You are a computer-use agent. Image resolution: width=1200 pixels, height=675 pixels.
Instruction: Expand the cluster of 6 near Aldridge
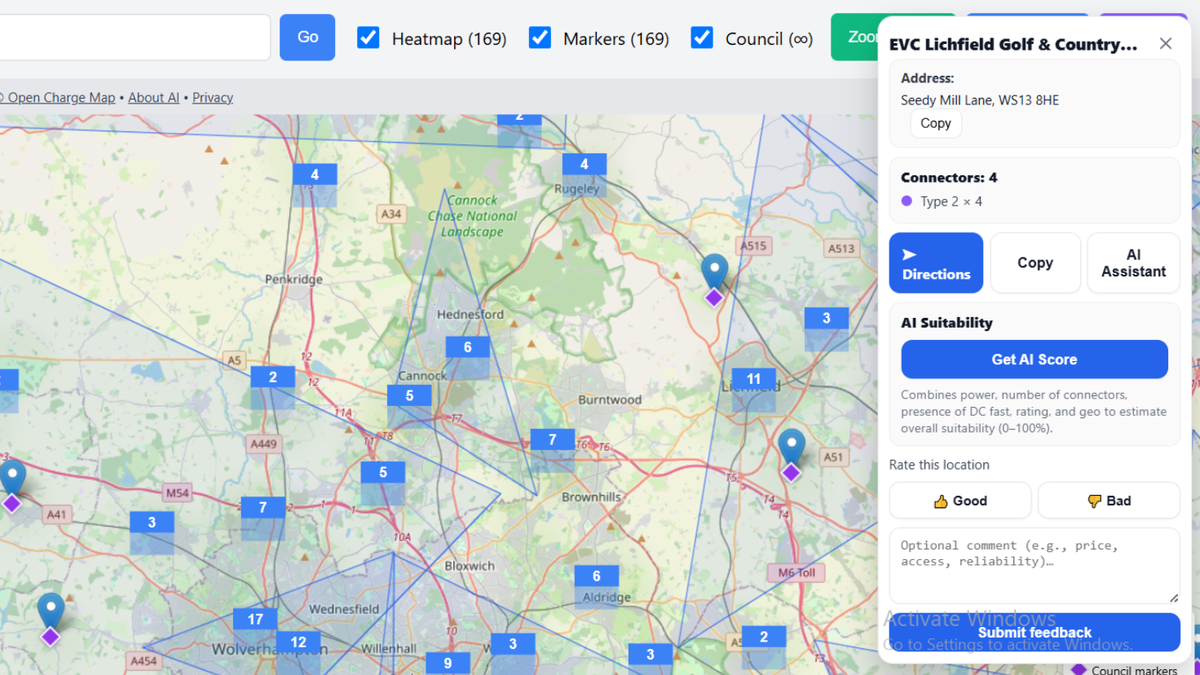[596, 576]
